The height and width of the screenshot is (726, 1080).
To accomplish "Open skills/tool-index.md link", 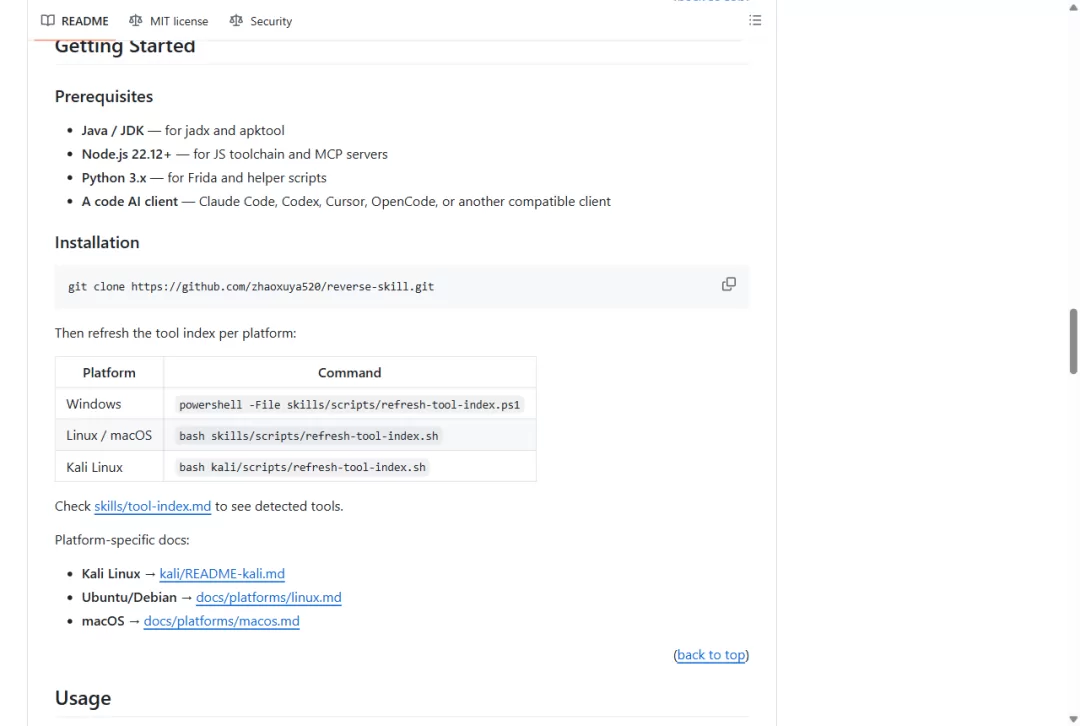I will click(x=153, y=506).
